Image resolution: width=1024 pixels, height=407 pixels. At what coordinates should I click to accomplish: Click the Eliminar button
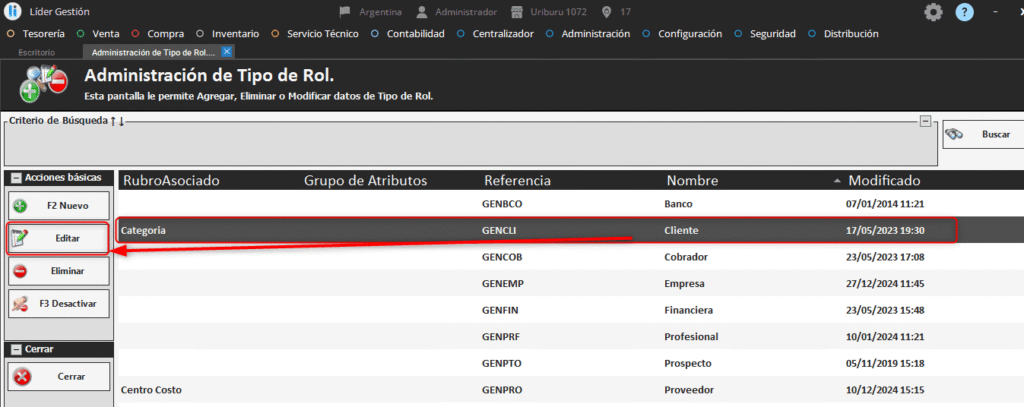[x=58, y=271]
